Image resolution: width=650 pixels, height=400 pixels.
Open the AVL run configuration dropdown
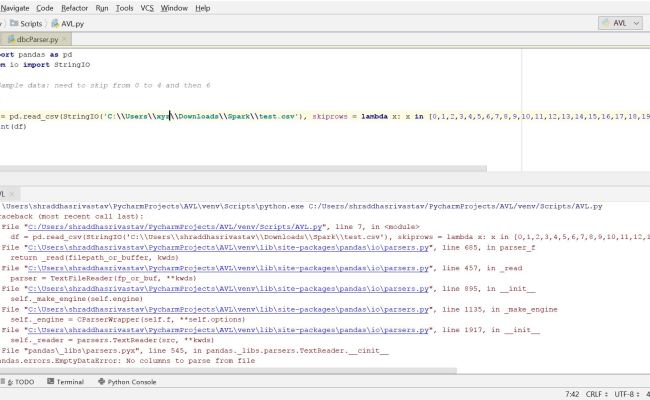(x=620, y=23)
